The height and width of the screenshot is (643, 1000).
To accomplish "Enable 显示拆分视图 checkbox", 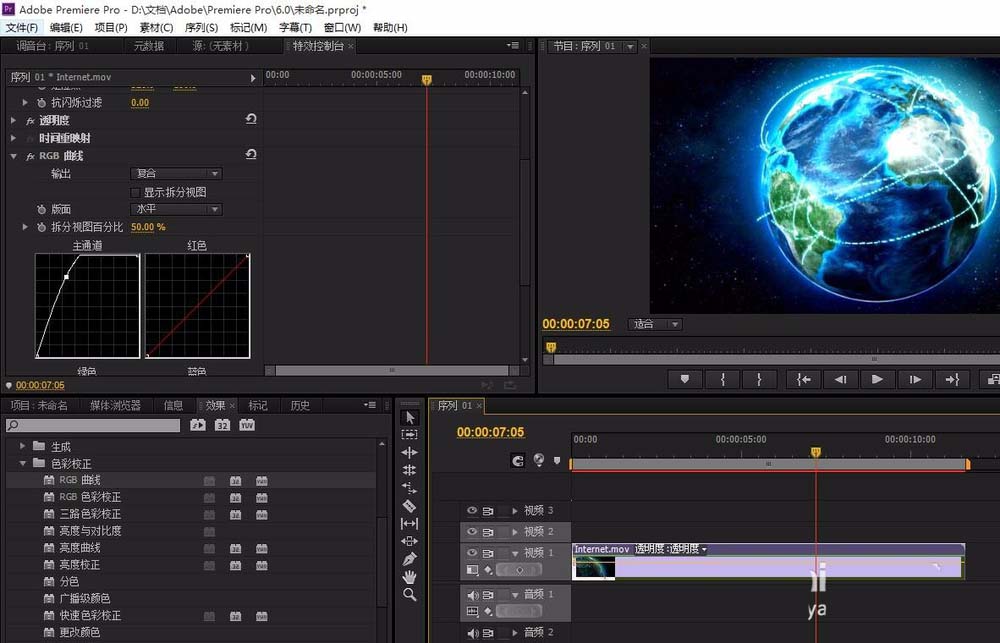I will pos(135,192).
